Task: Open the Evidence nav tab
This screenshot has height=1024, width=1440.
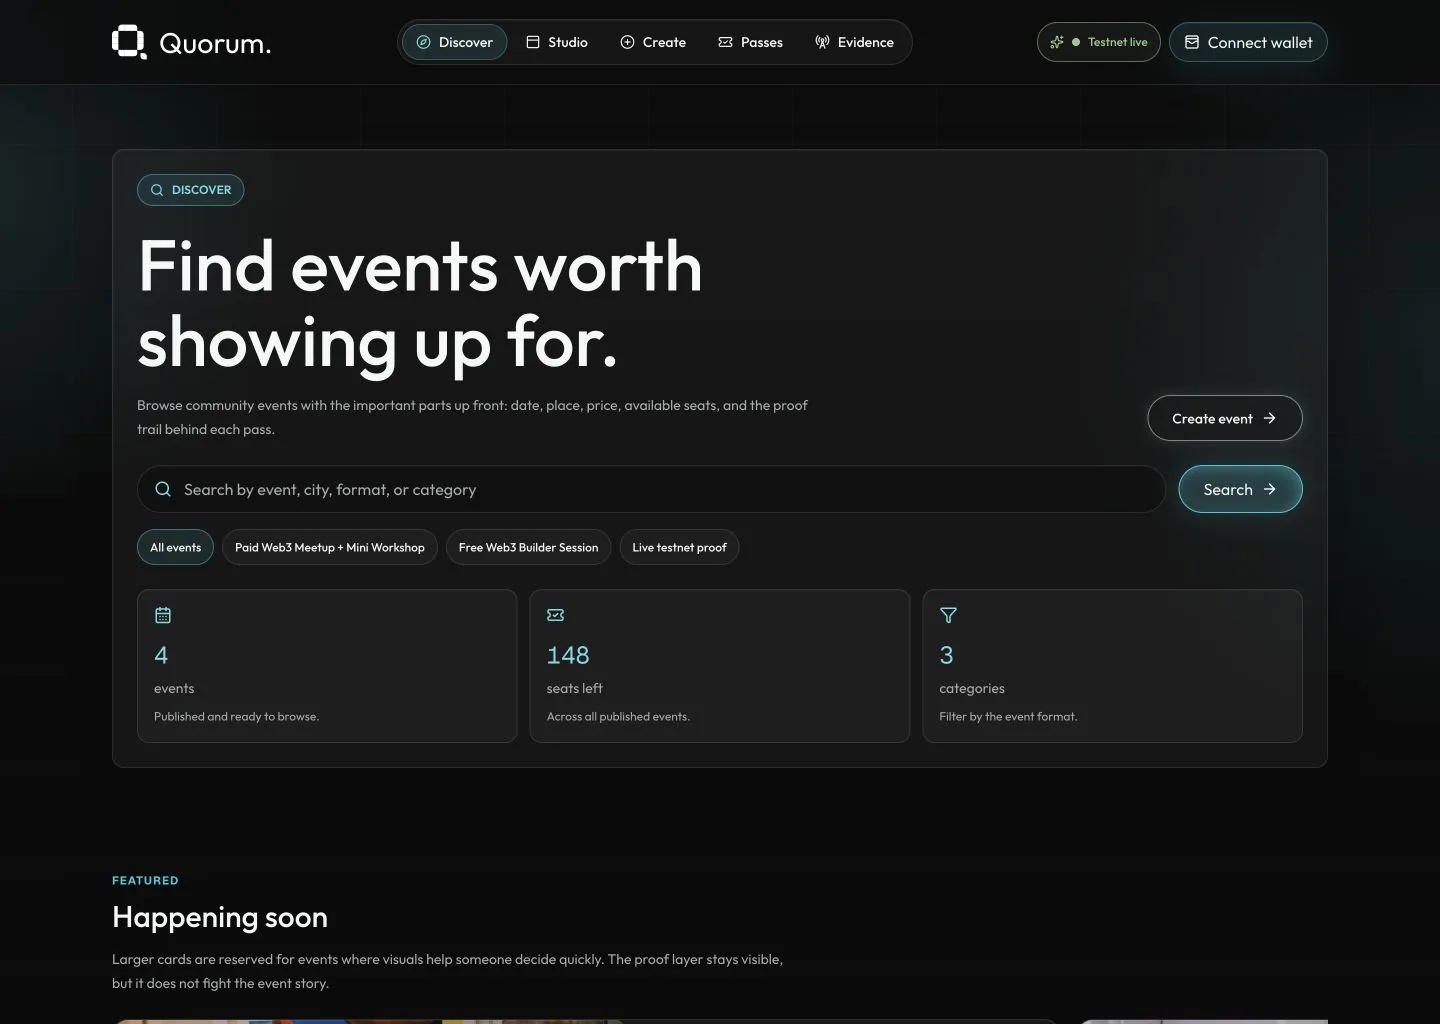Action: pyautogui.click(x=854, y=42)
